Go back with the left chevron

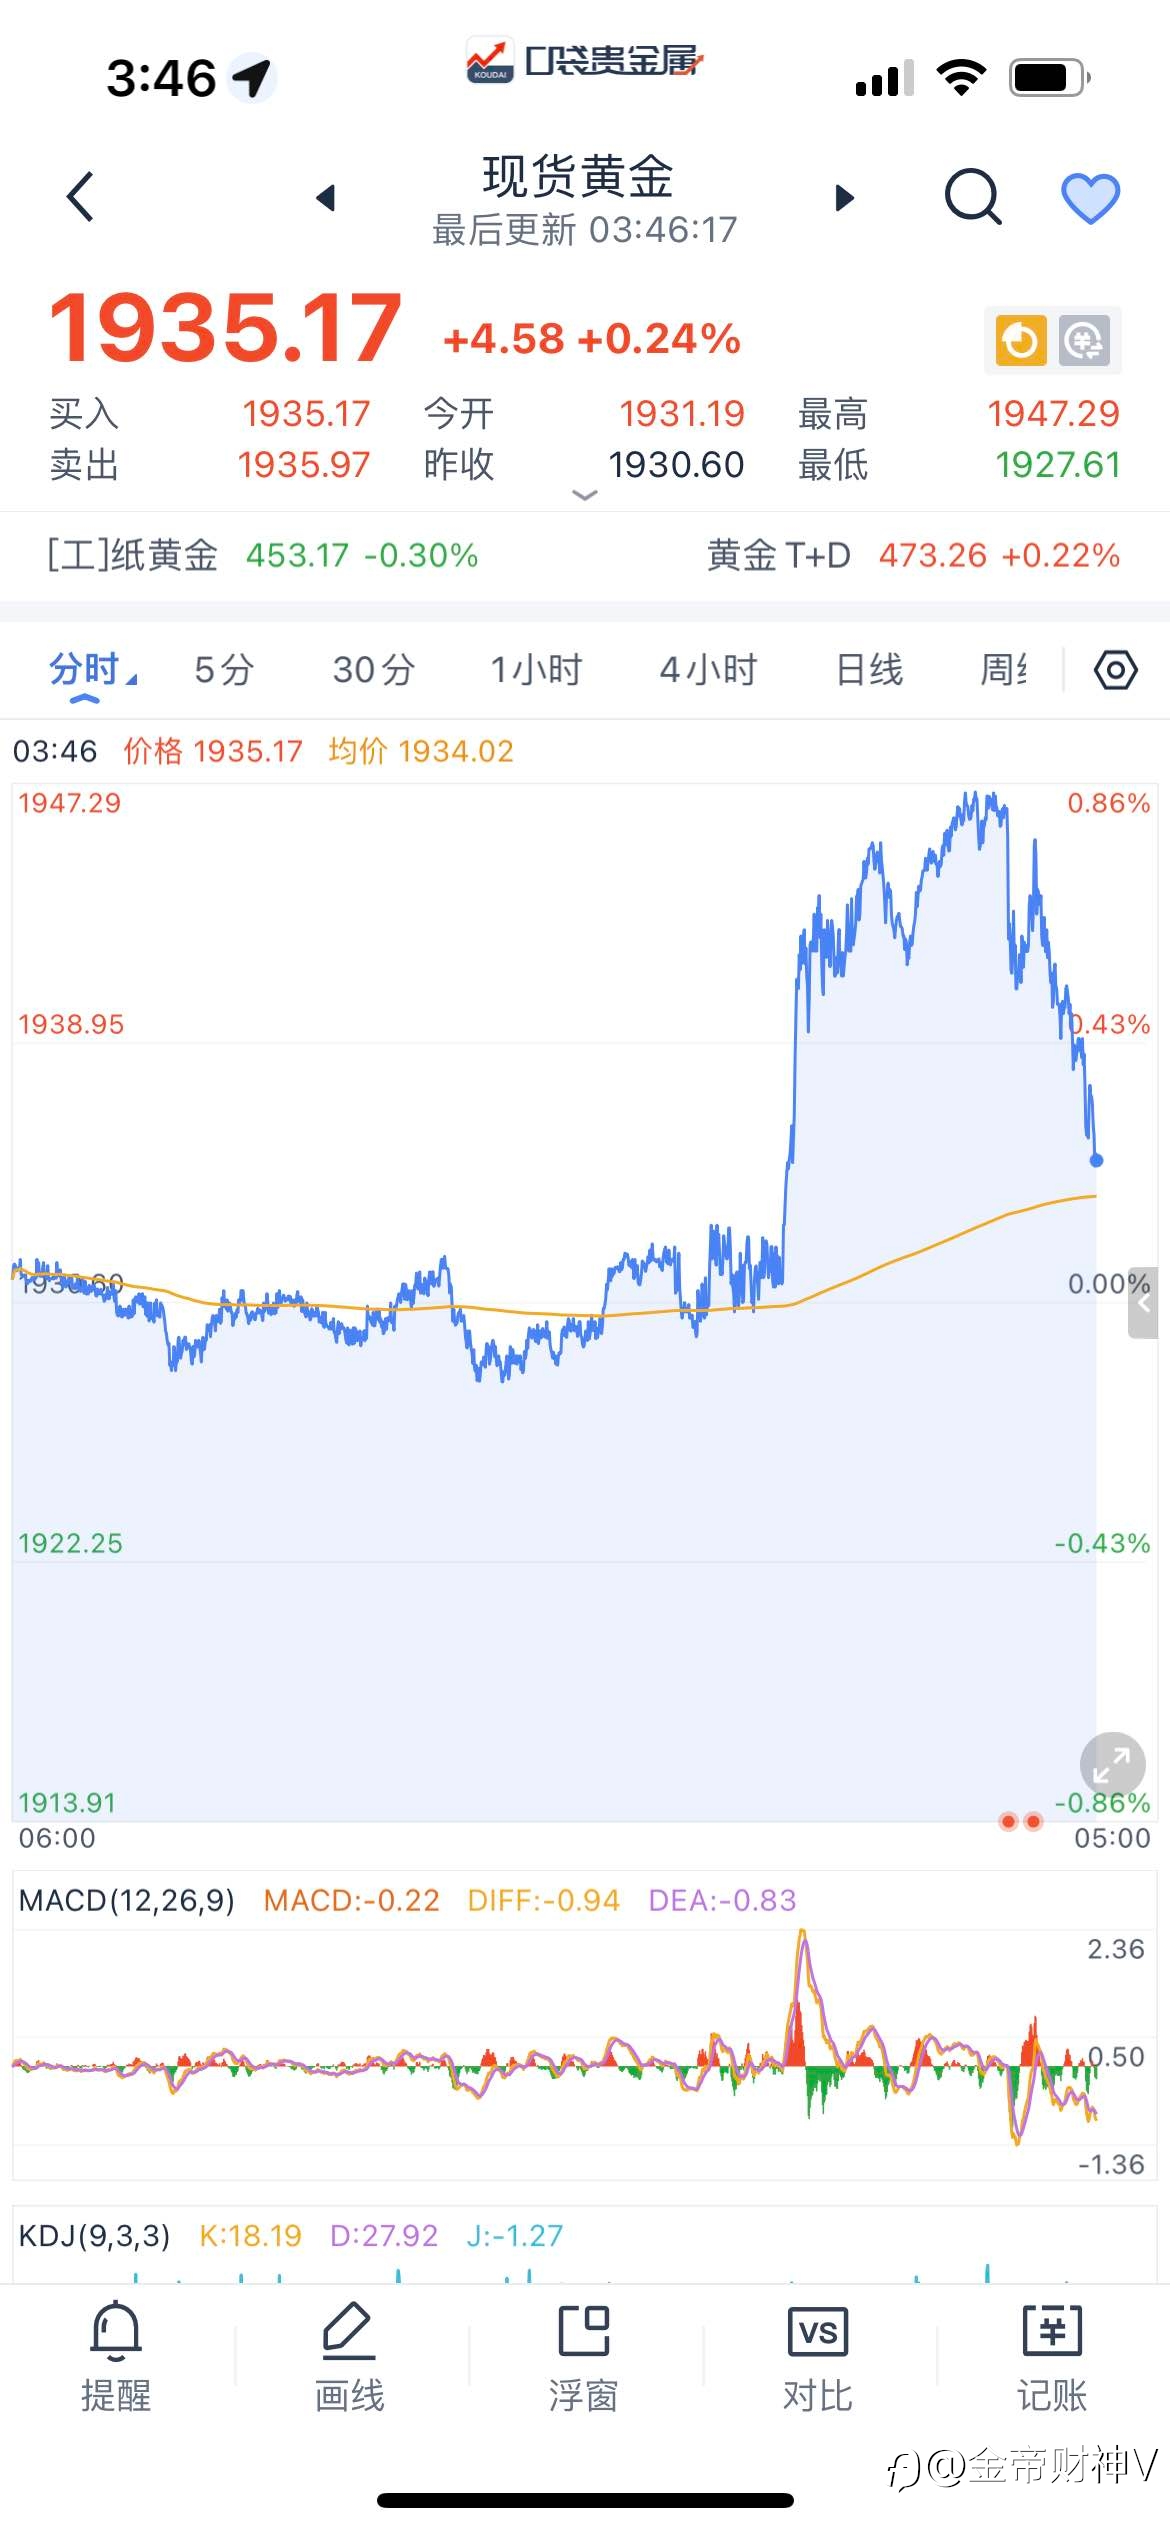(80, 196)
